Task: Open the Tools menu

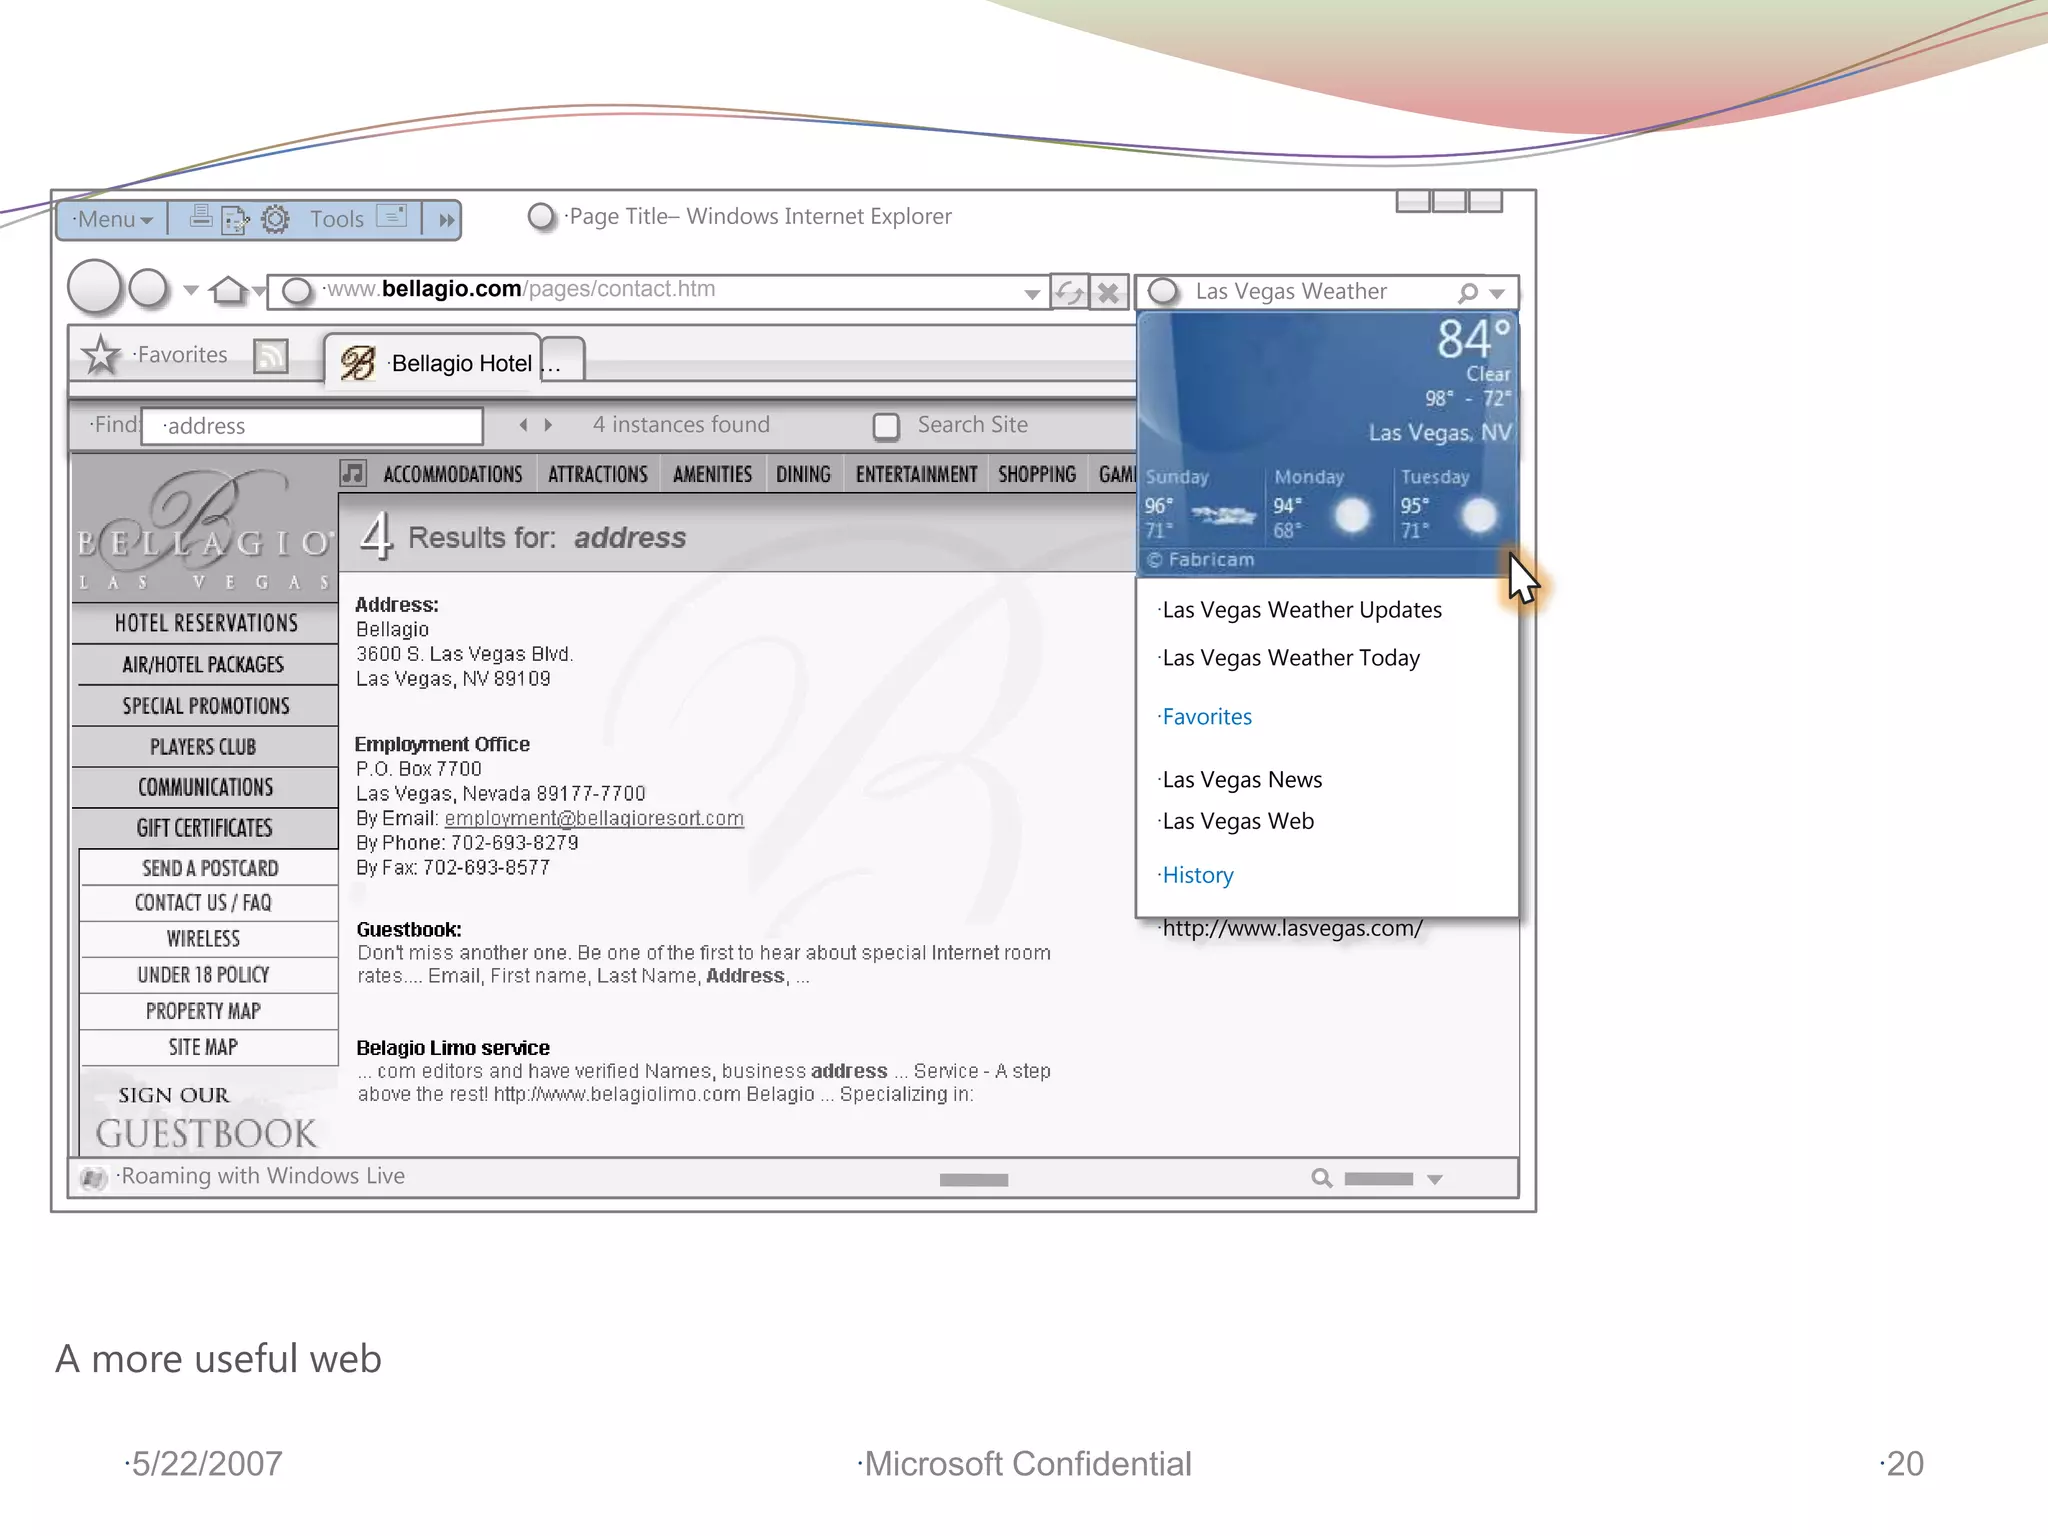Action: tap(336, 219)
